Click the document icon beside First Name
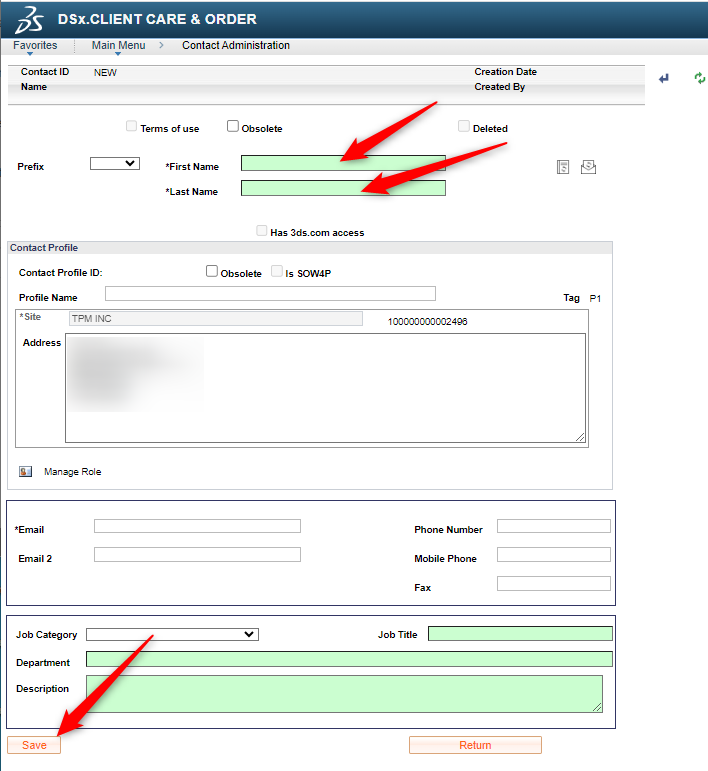 564,167
